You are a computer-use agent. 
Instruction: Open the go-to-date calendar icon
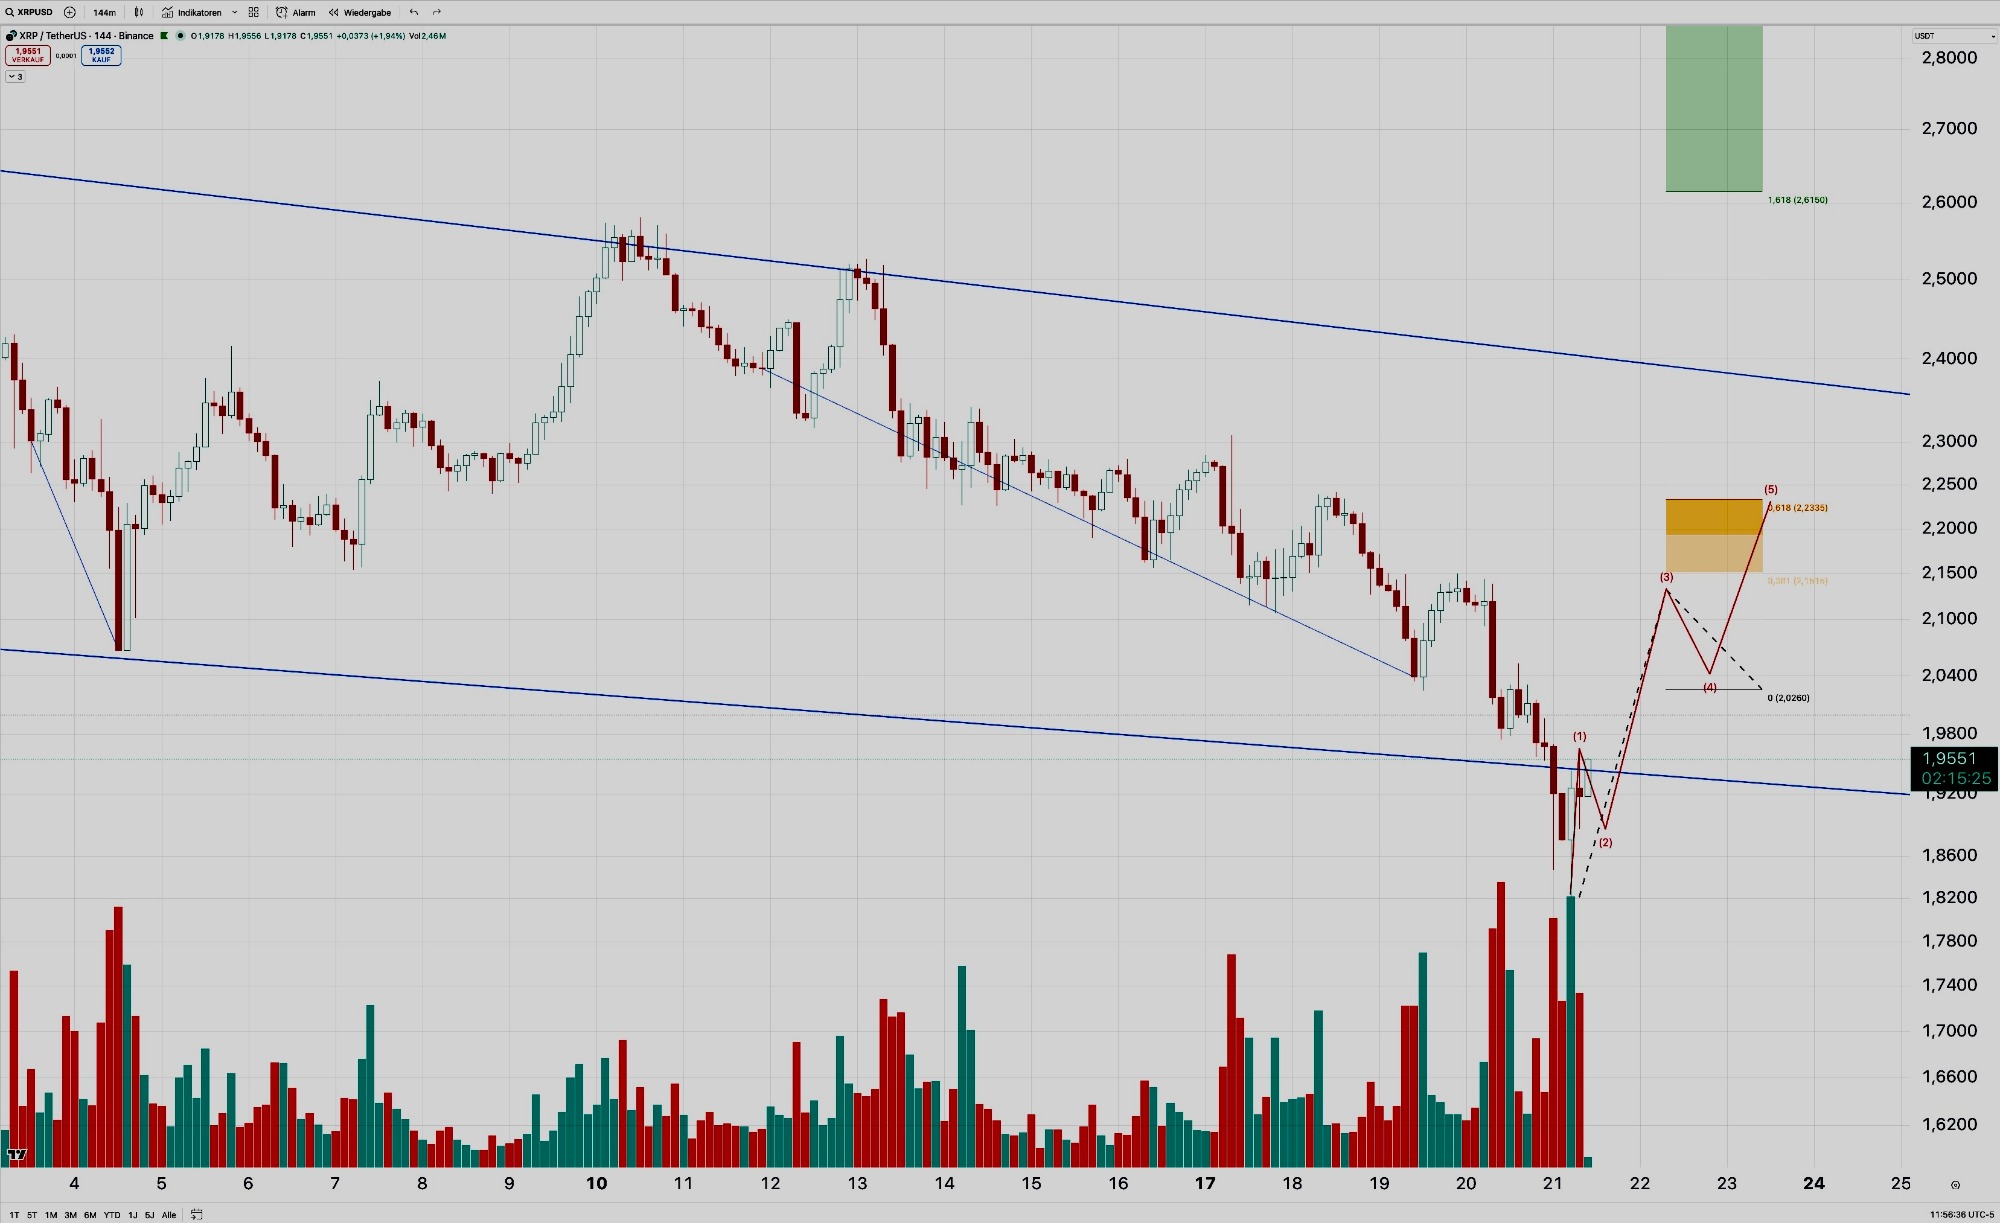click(197, 1215)
